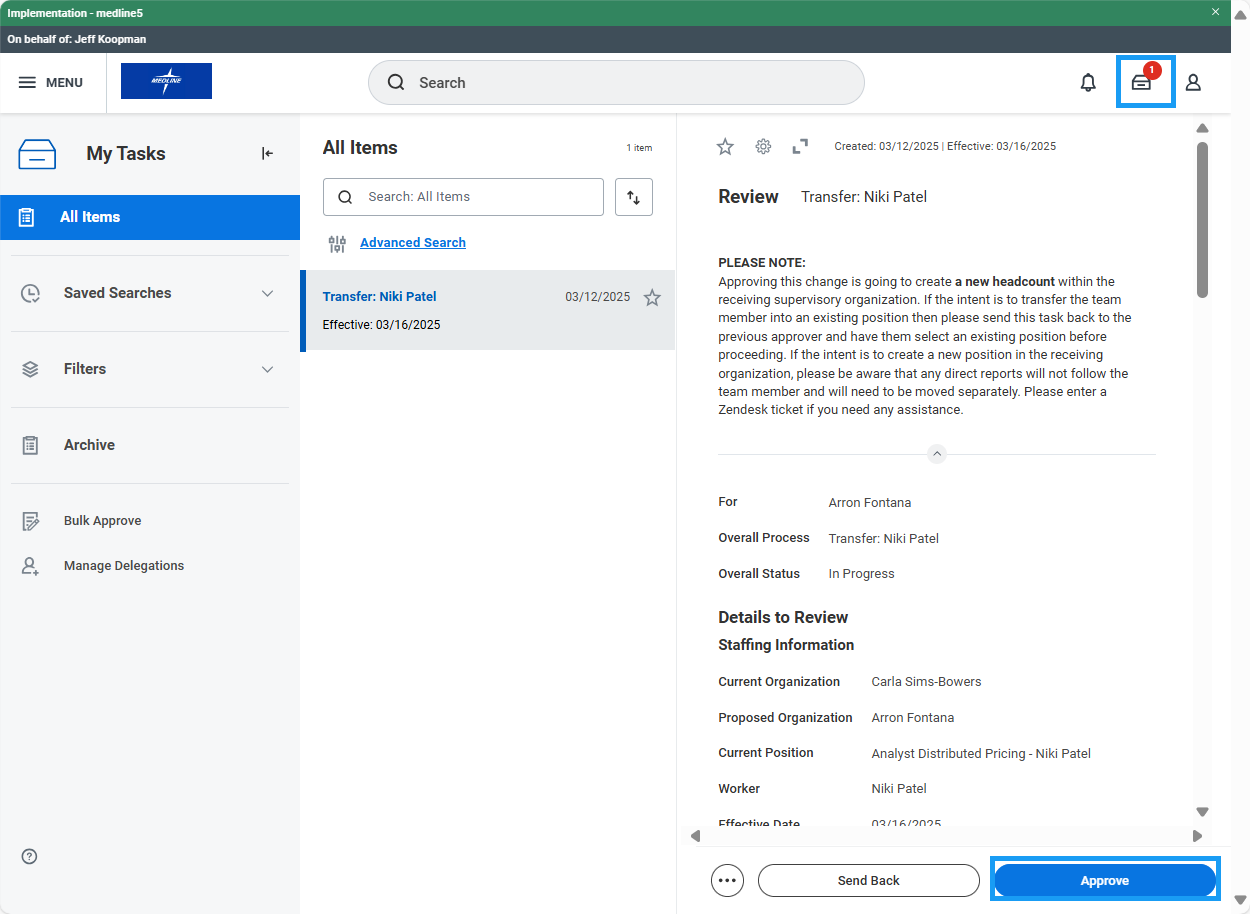Open the profile account icon
The image size is (1250, 914).
(x=1193, y=83)
